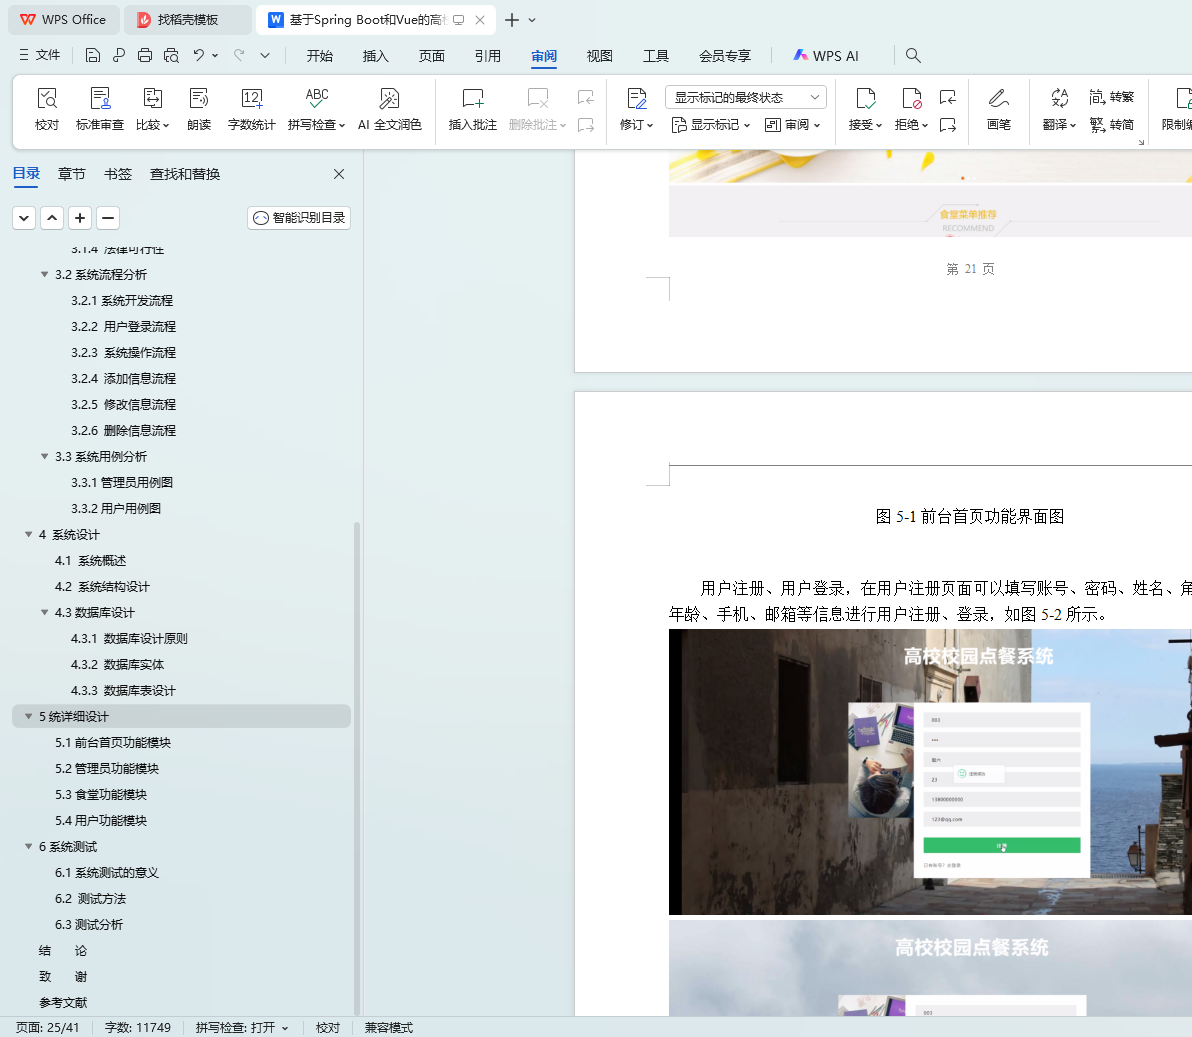Go to the 参考文献 outline entry
The height and width of the screenshot is (1037, 1192).
(x=63, y=1003)
